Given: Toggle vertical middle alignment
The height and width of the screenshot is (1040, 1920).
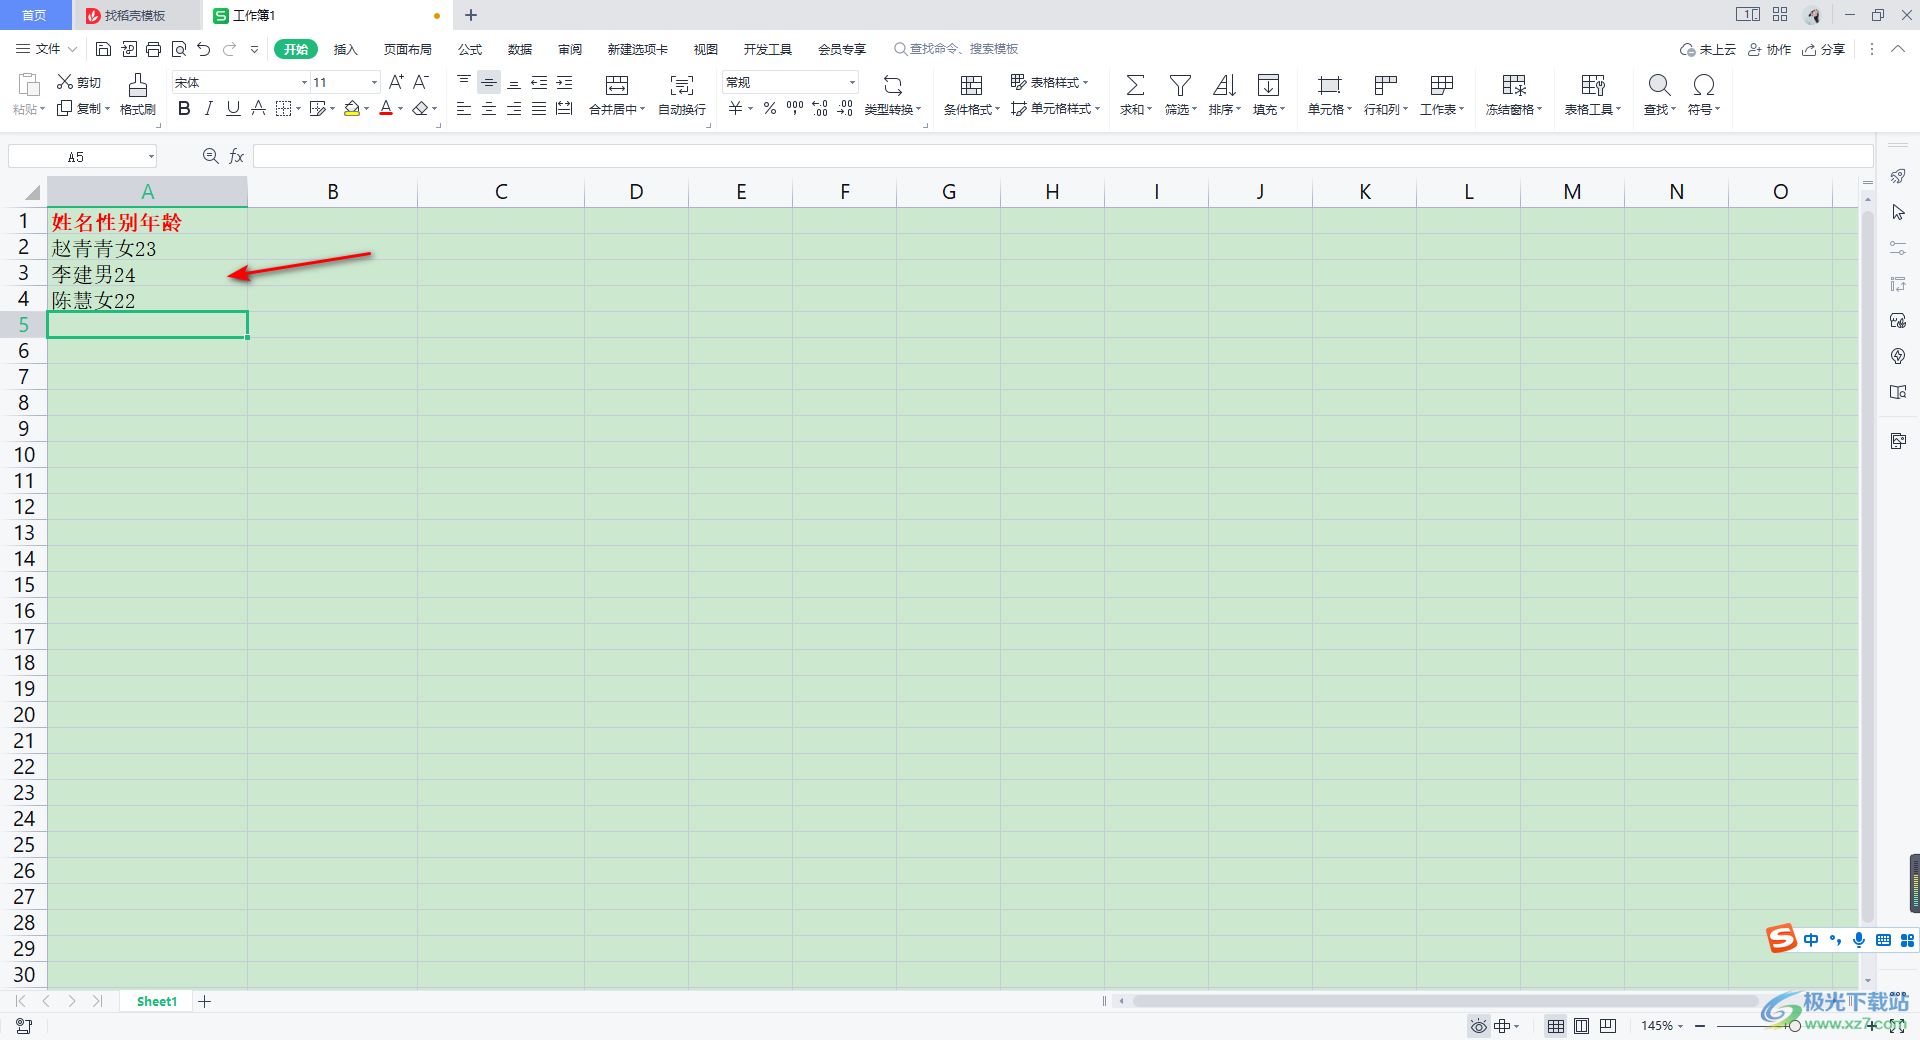Looking at the screenshot, I should (x=489, y=82).
